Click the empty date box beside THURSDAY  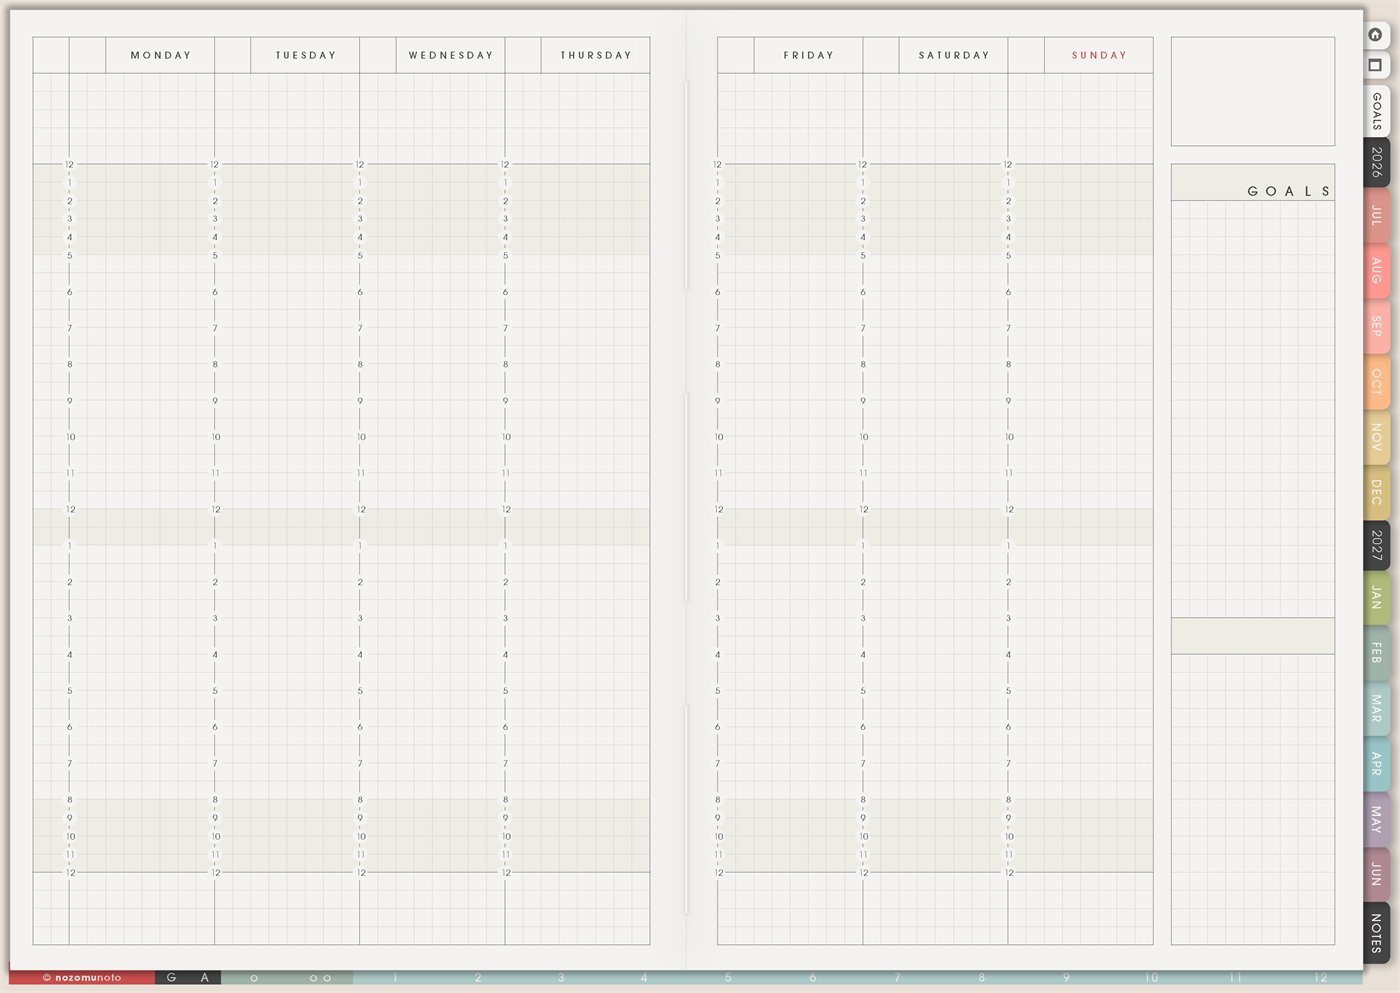[x=523, y=55]
